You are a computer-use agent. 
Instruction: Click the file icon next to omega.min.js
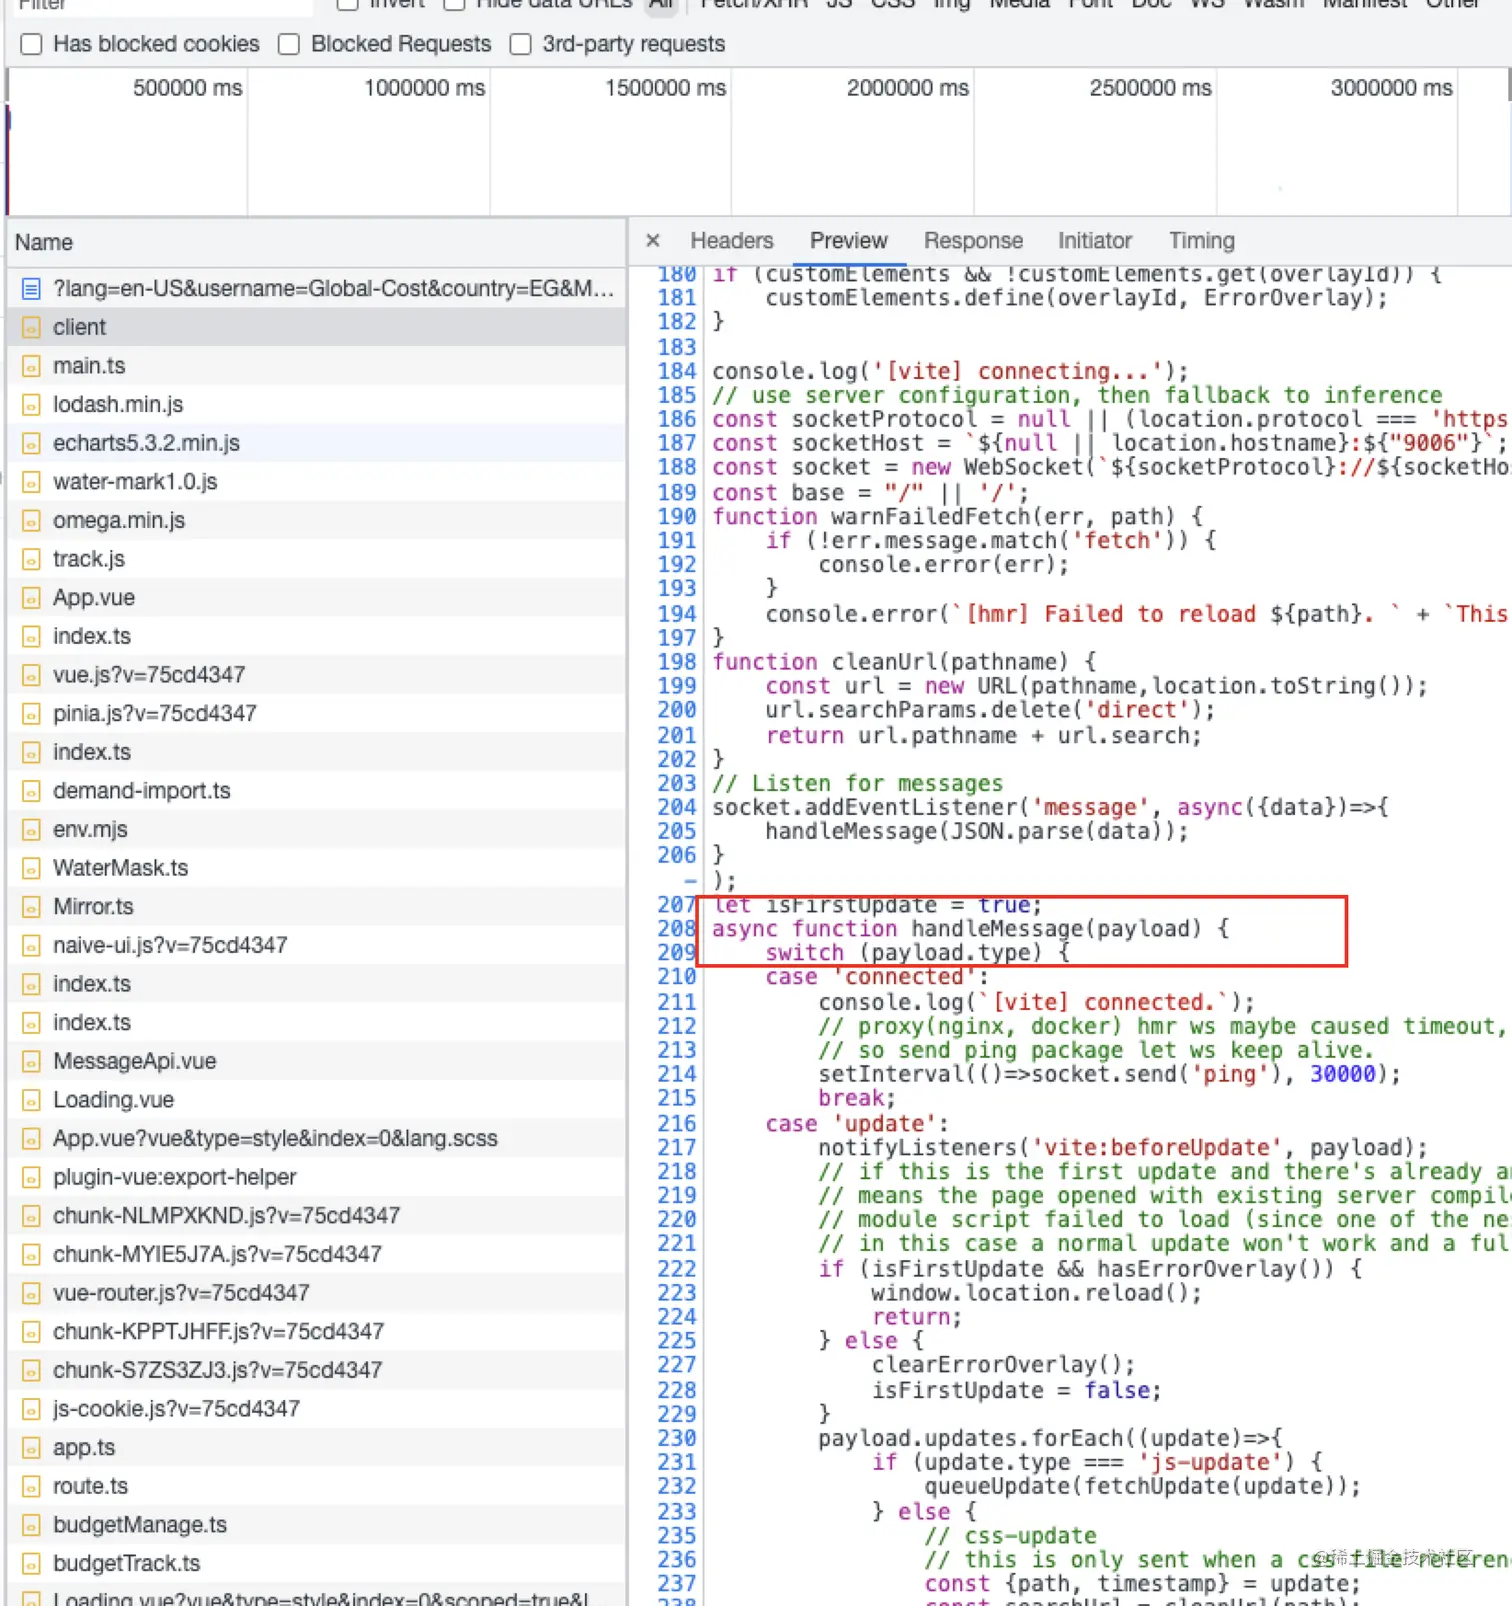(x=31, y=521)
